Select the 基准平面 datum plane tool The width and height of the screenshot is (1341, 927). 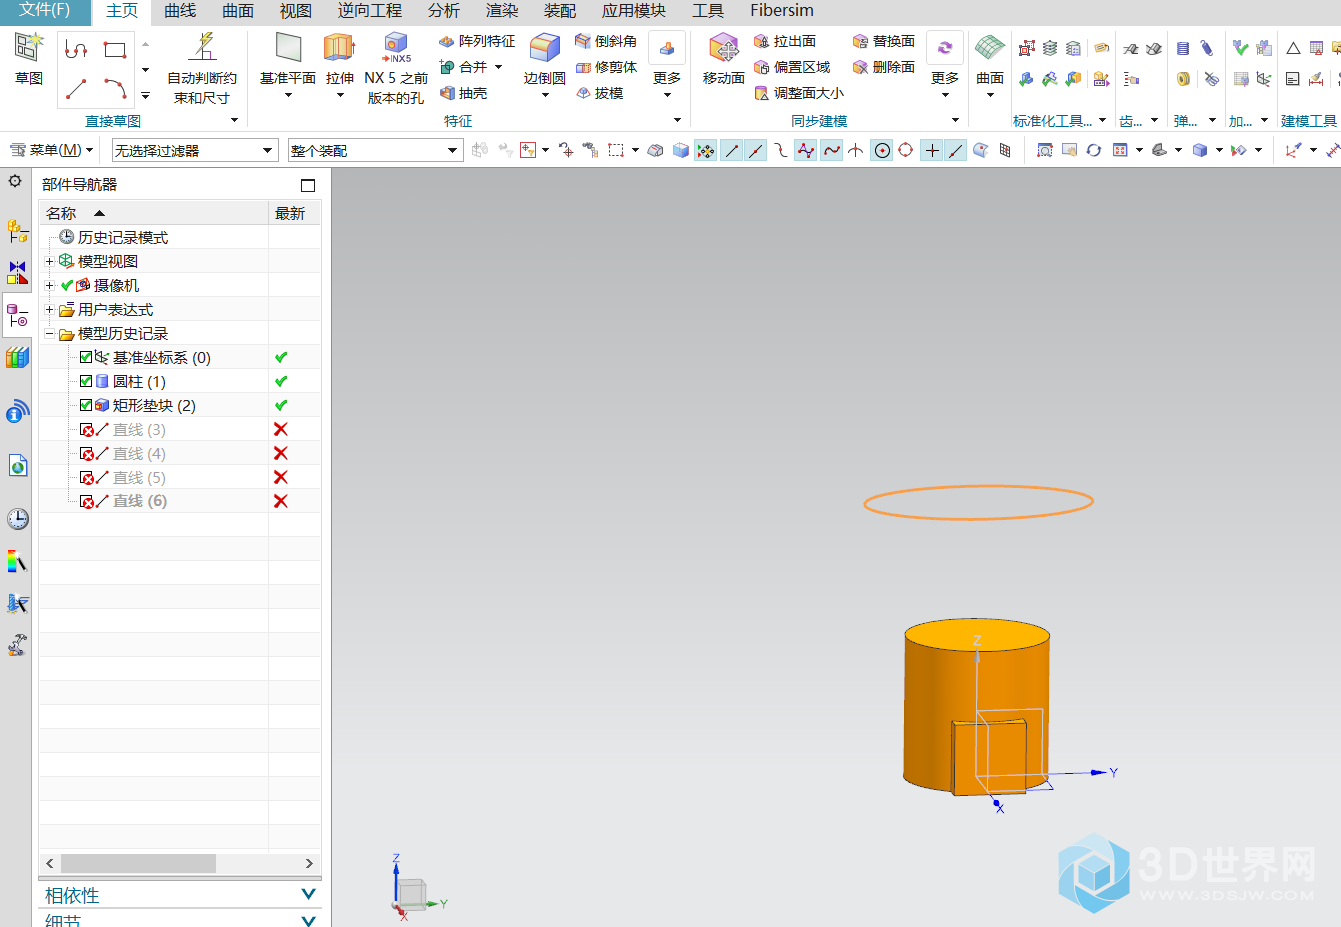(x=288, y=58)
